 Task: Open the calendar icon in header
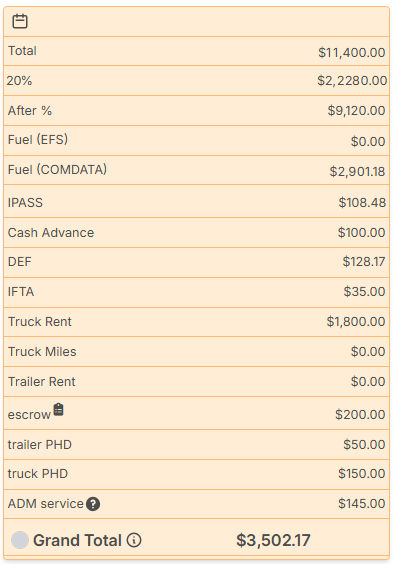pyautogui.click(x=20, y=21)
